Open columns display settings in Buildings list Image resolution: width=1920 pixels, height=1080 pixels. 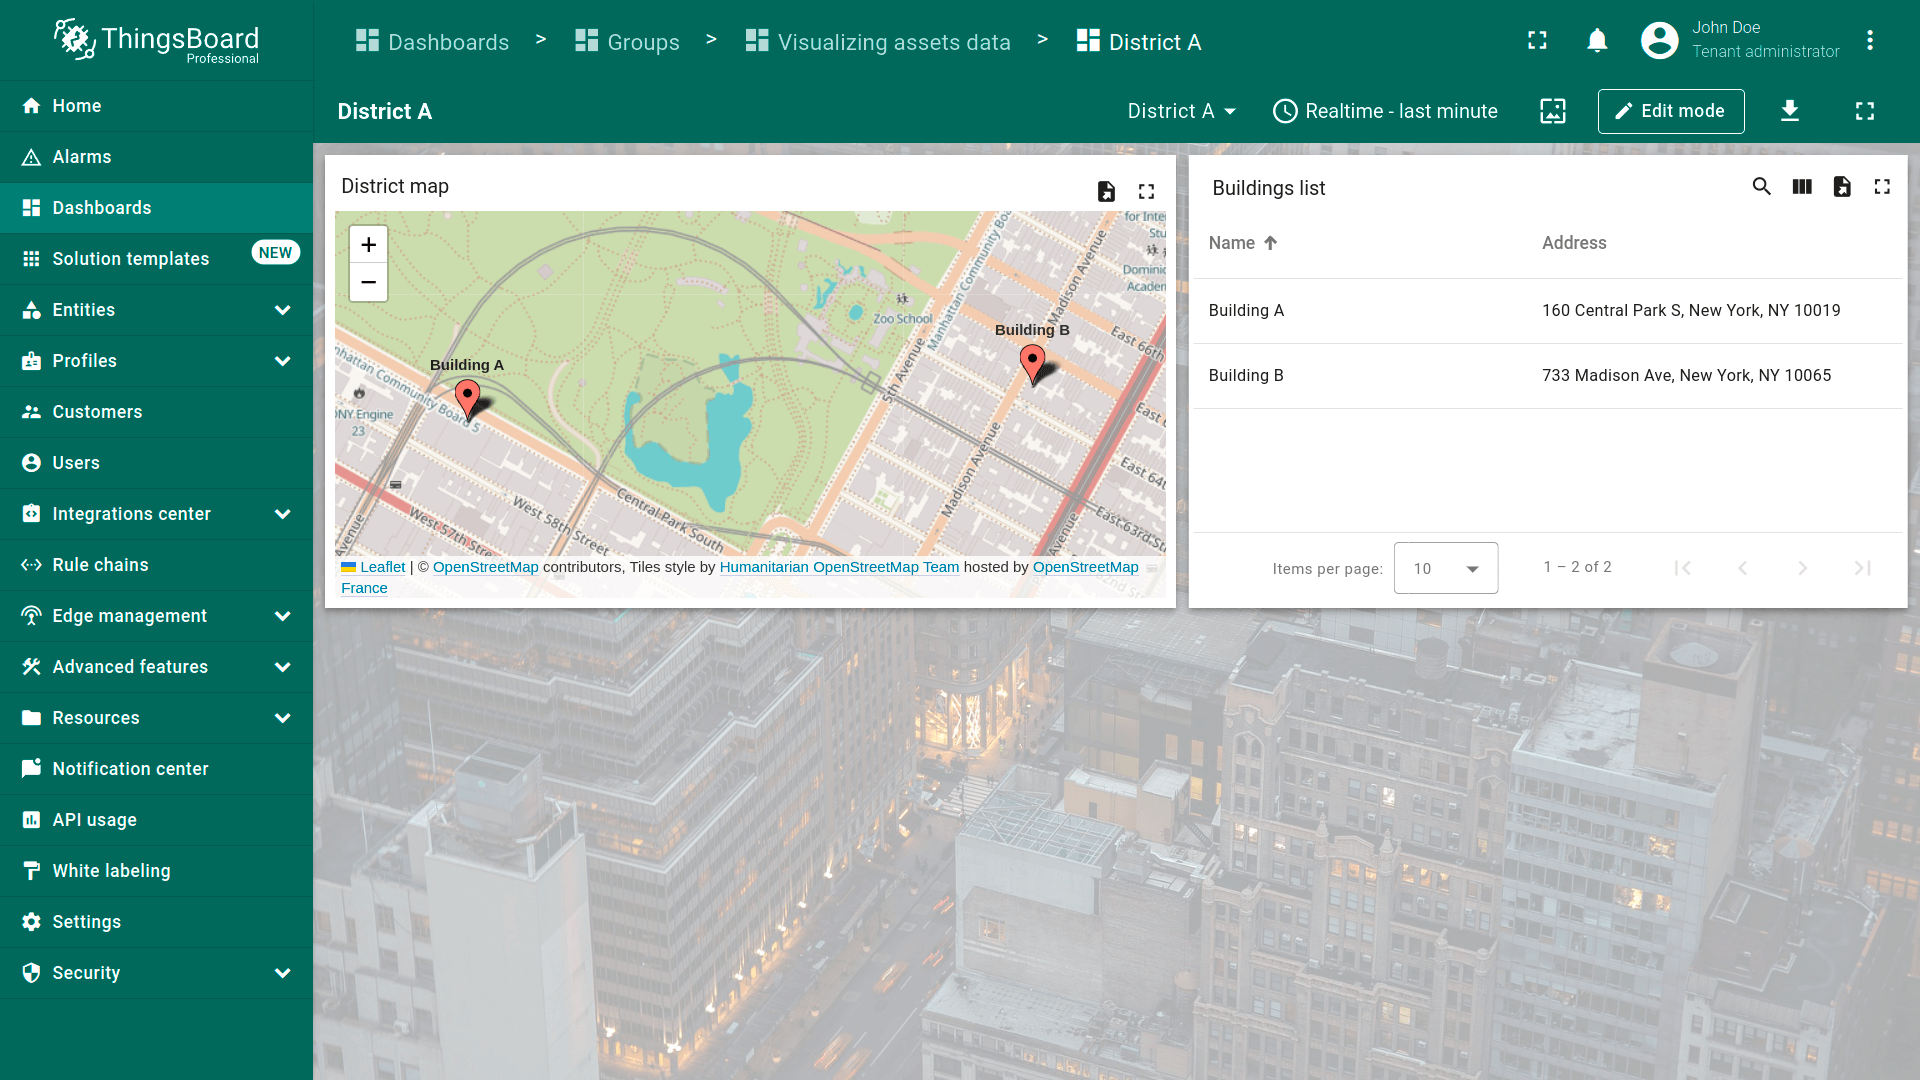coord(1802,187)
